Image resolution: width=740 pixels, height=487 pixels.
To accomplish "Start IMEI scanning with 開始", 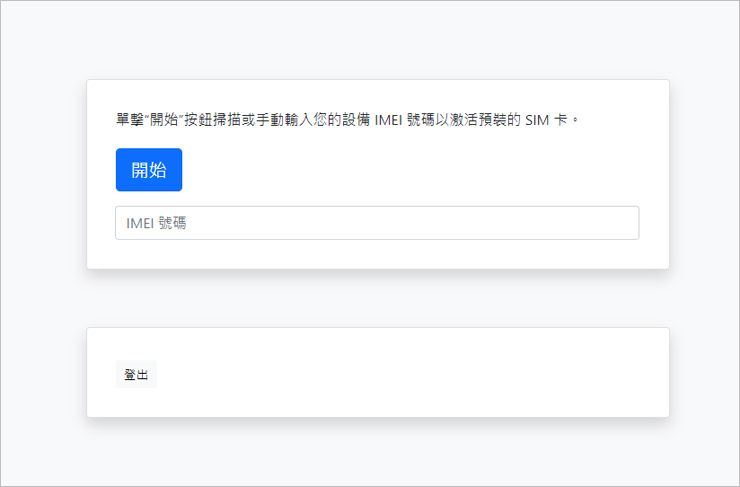I will [149, 170].
